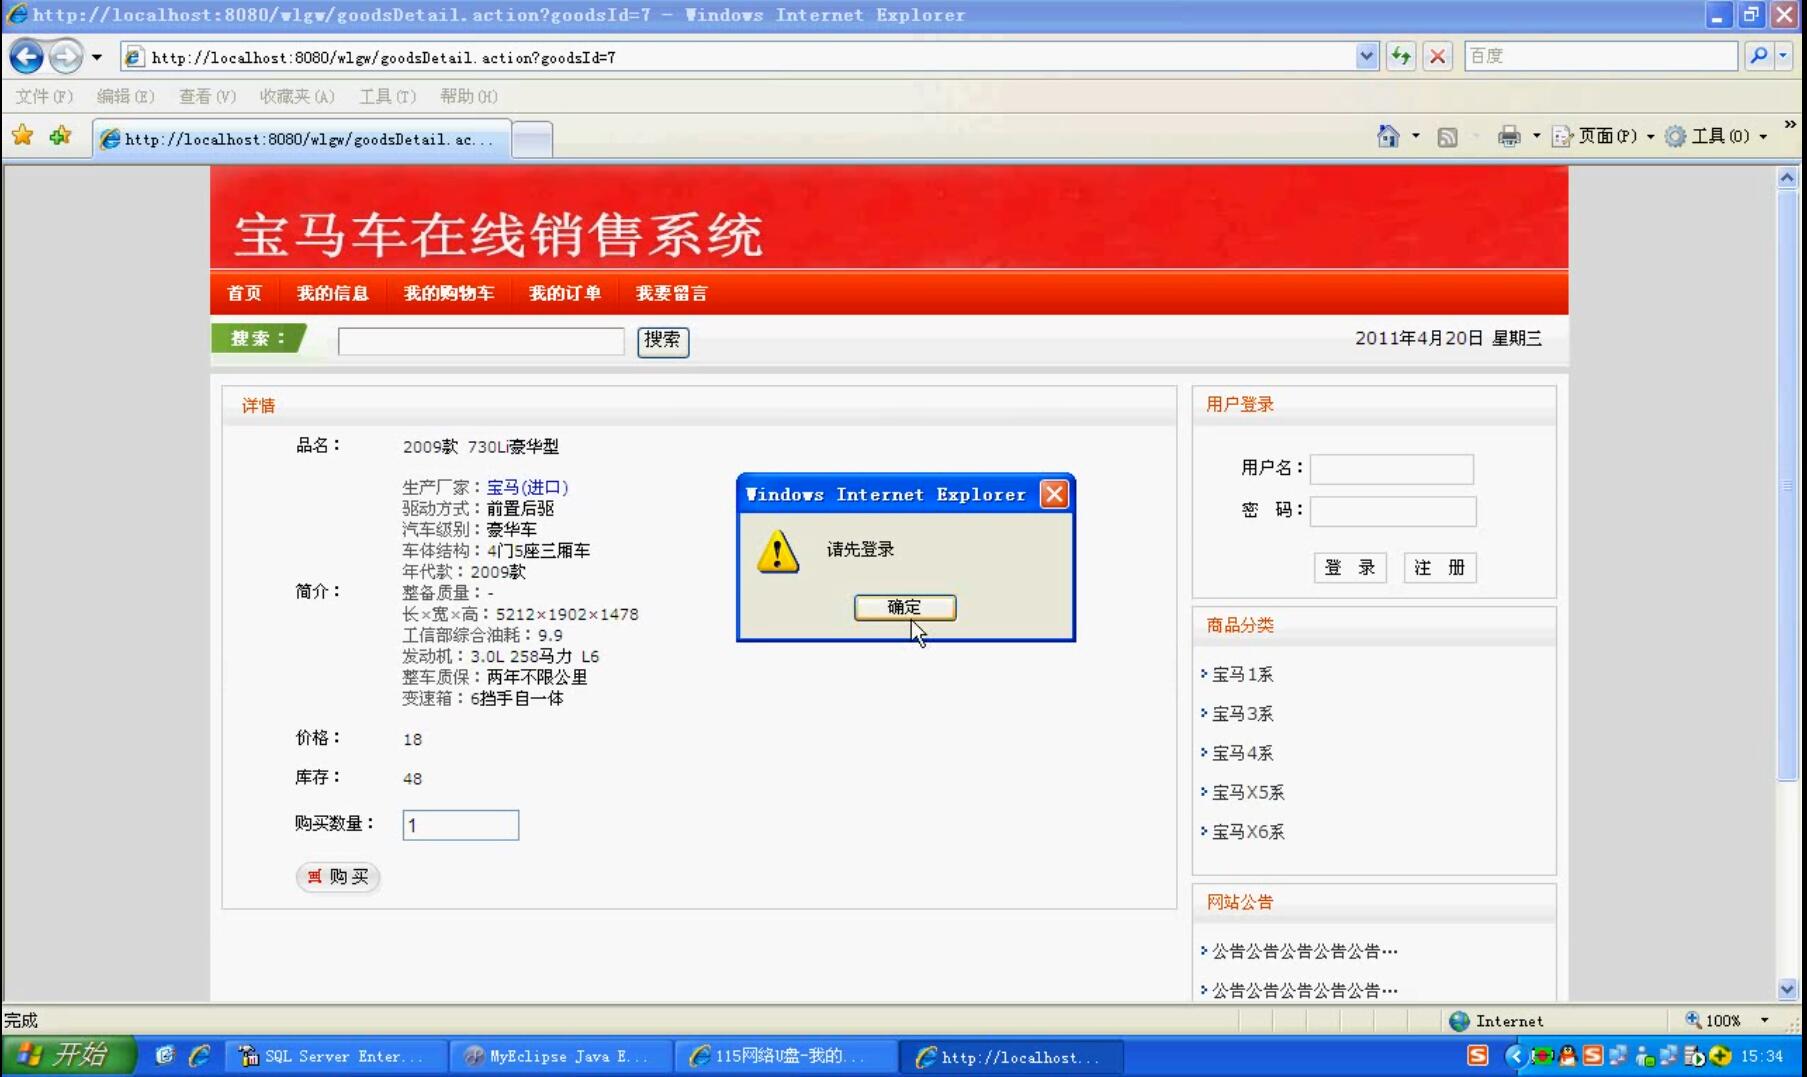
Task: Click the site search text field
Action: pyautogui.click(x=481, y=341)
